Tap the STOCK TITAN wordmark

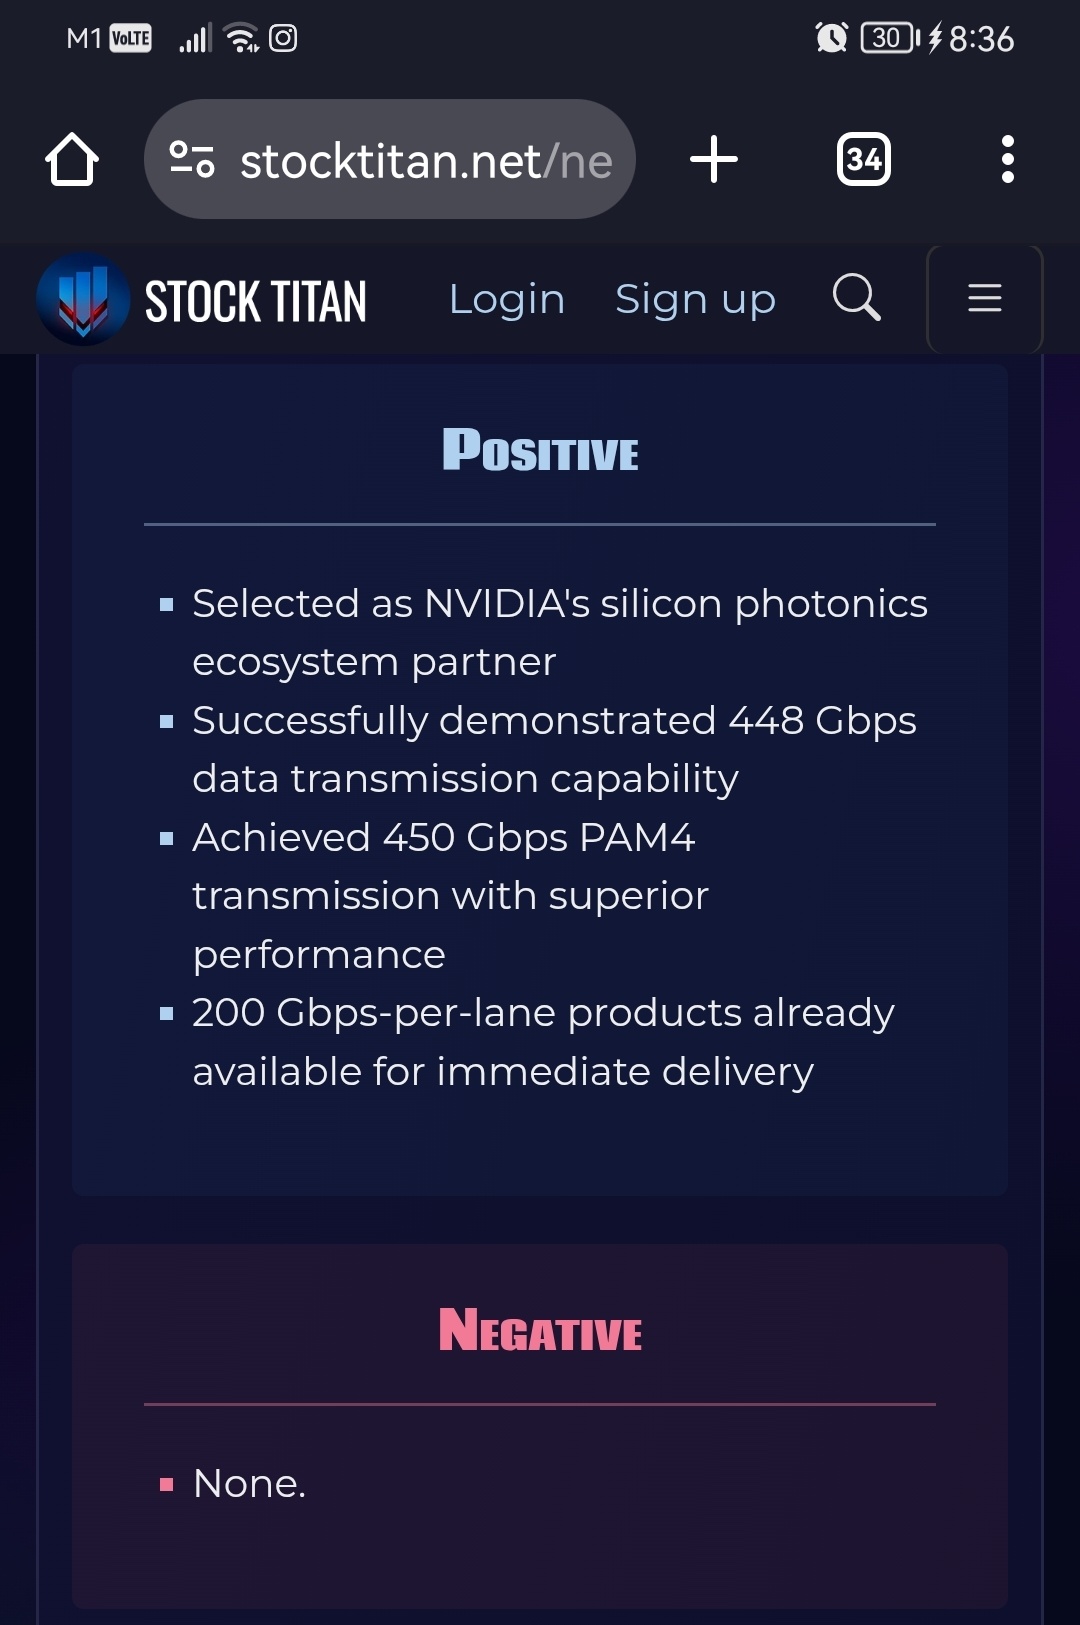coord(256,301)
